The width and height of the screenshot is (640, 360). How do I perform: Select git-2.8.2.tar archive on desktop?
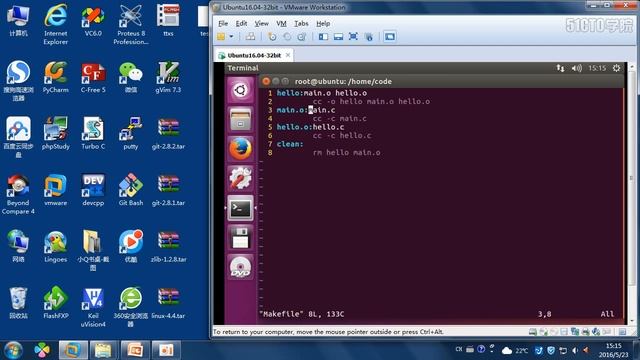(168, 133)
